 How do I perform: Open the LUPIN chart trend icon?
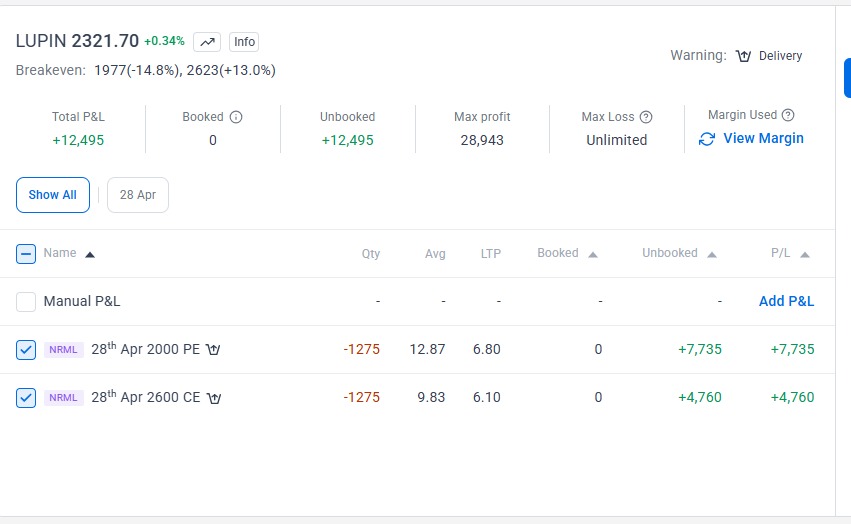coord(207,42)
